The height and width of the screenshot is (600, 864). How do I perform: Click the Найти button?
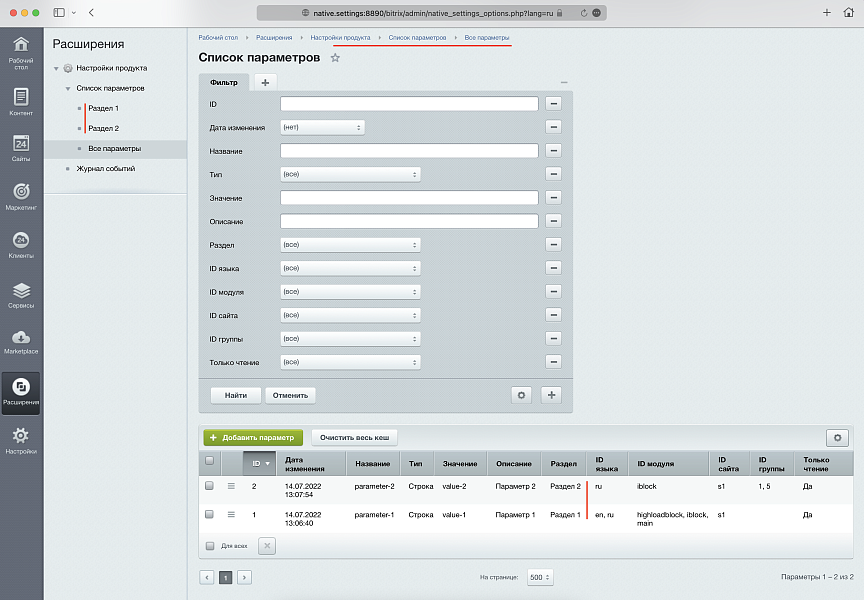click(x=236, y=395)
